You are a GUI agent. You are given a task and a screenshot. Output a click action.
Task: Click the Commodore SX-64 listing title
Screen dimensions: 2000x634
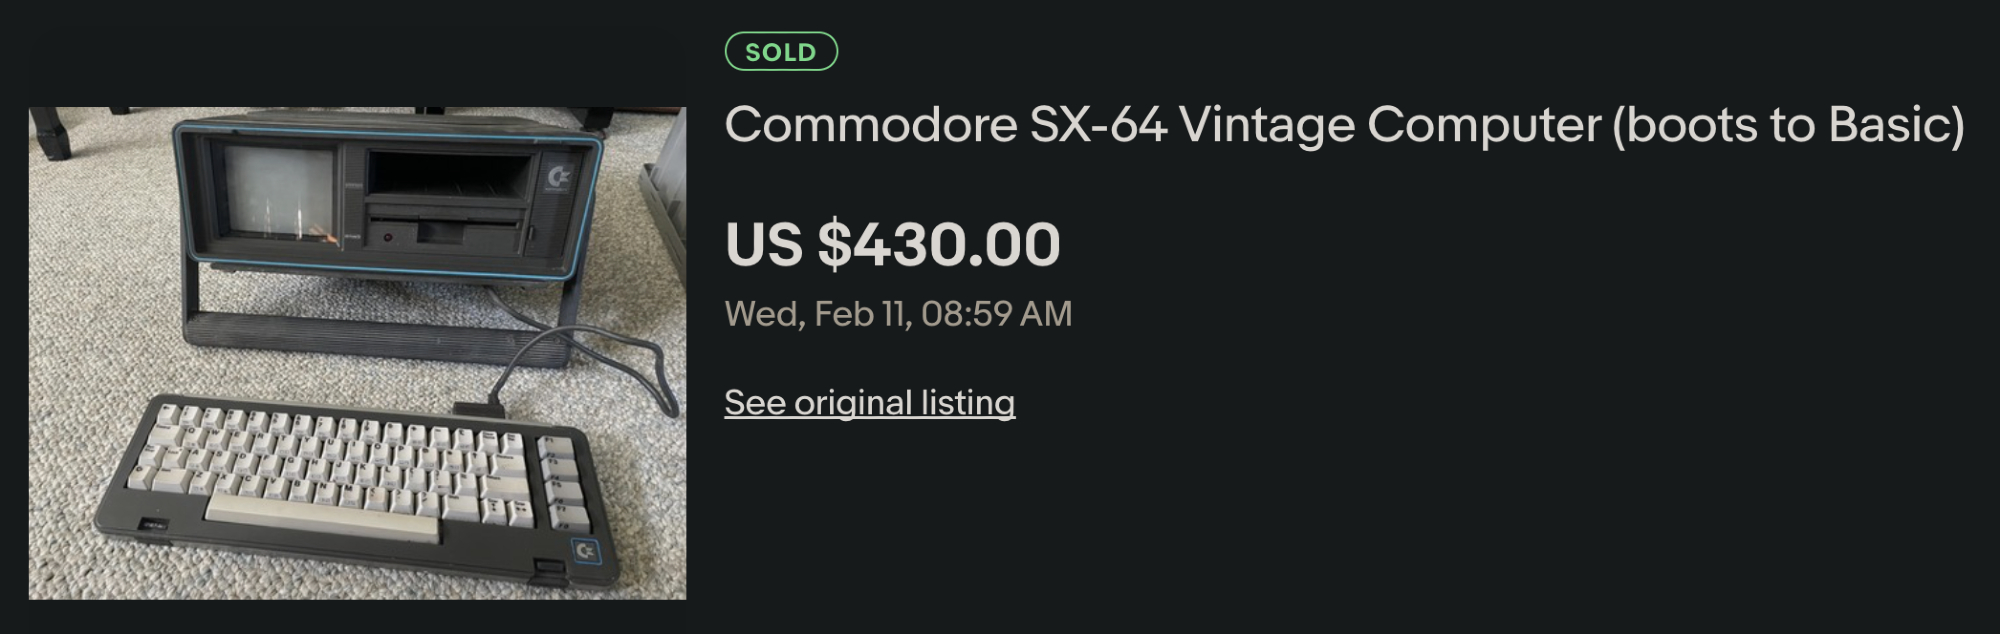(1343, 126)
